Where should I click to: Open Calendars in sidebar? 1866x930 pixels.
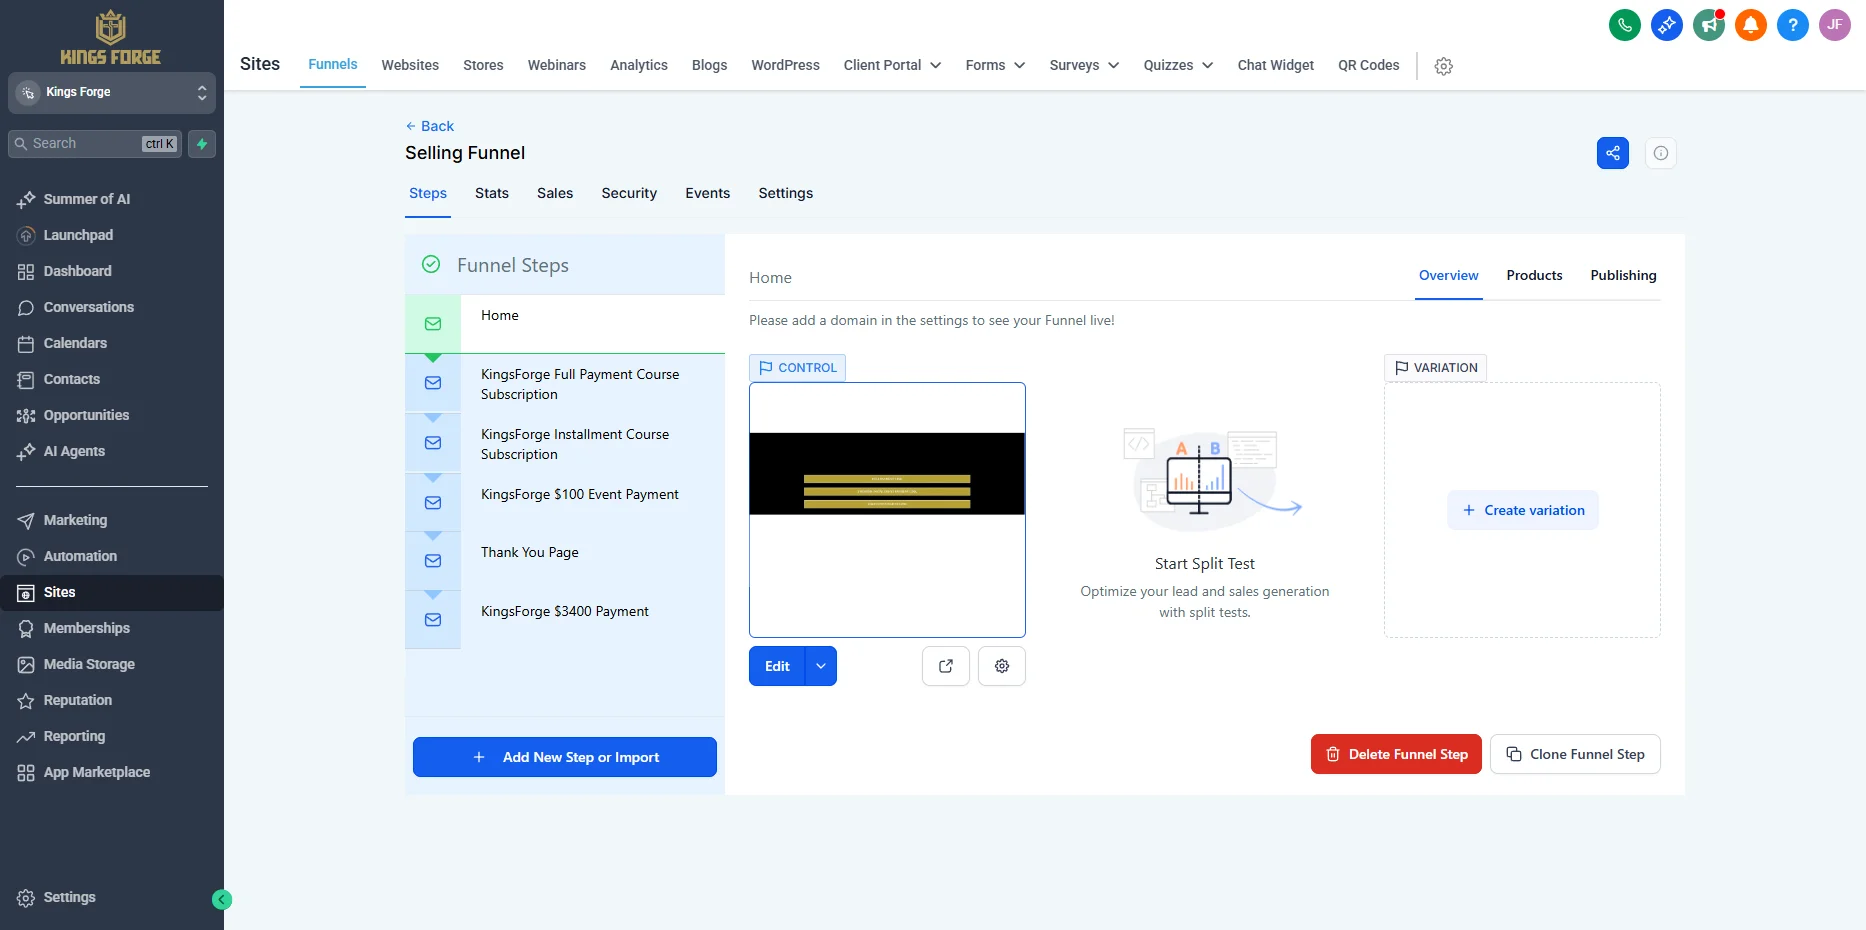(75, 343)
